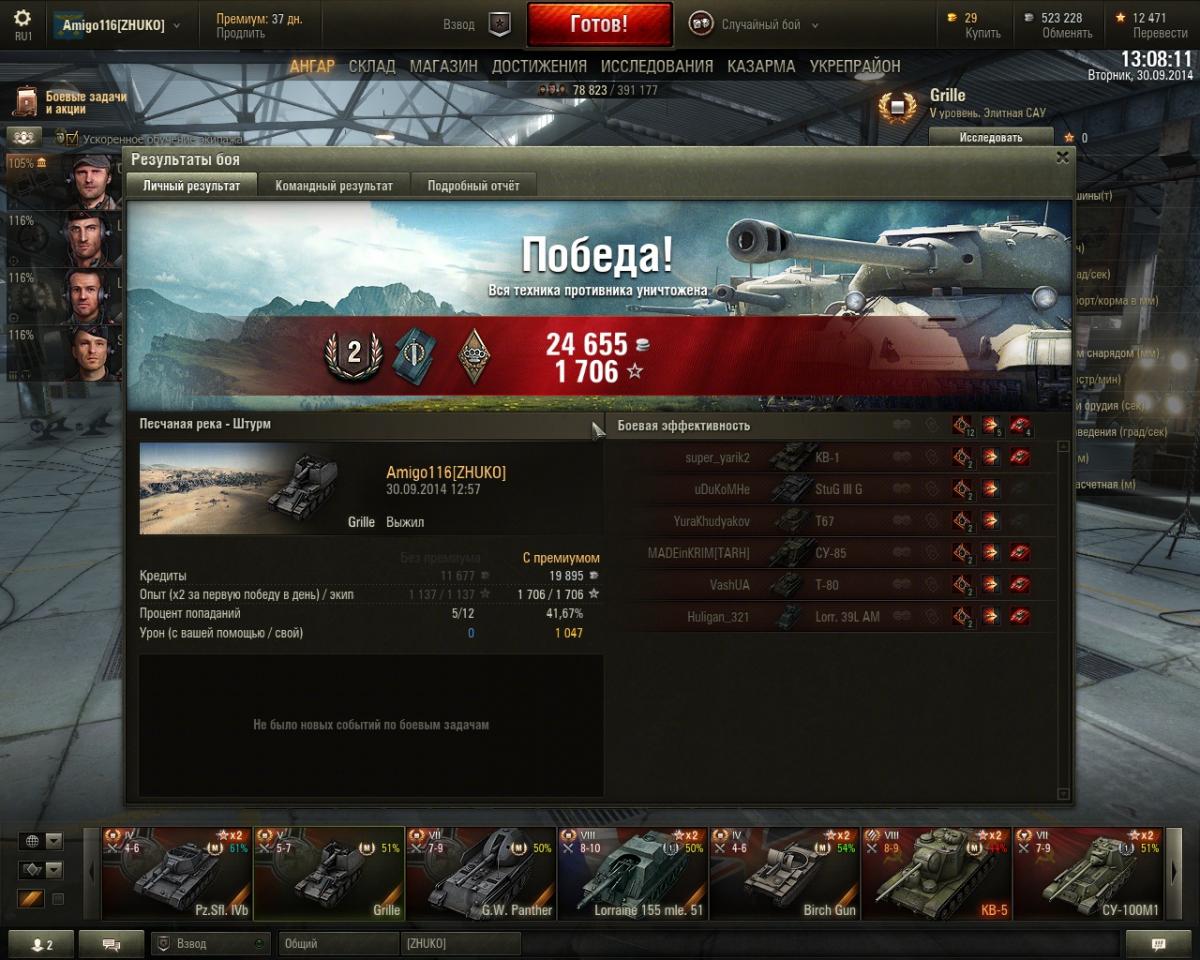This screenshot has width=1200, height=960.
Task: Select the KB-5 tank in carousel
Action: (x=935, y=873)
